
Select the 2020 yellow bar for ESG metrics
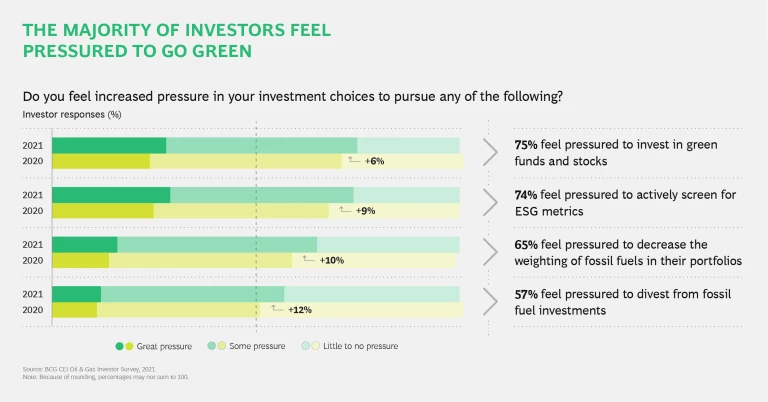coord(102,211)
